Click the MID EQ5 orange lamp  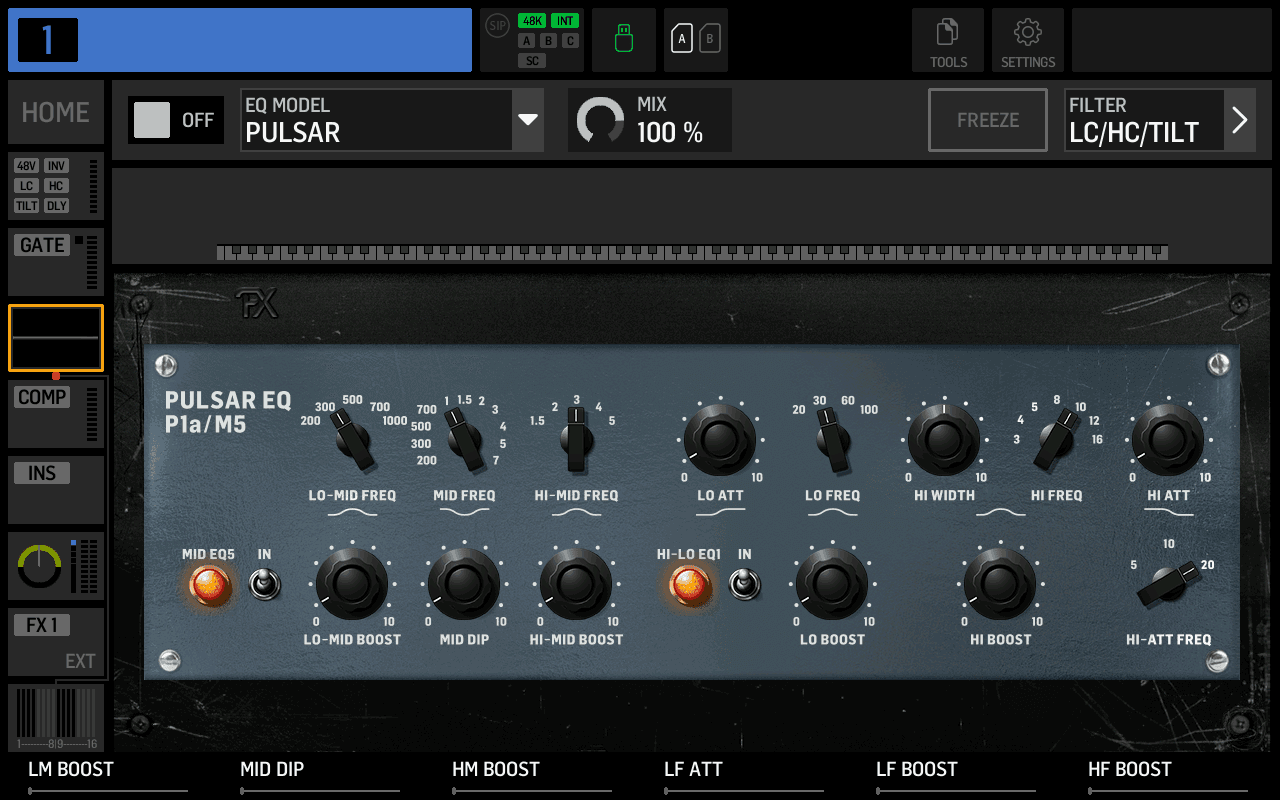pyautogui.click(x=210, y=585)
